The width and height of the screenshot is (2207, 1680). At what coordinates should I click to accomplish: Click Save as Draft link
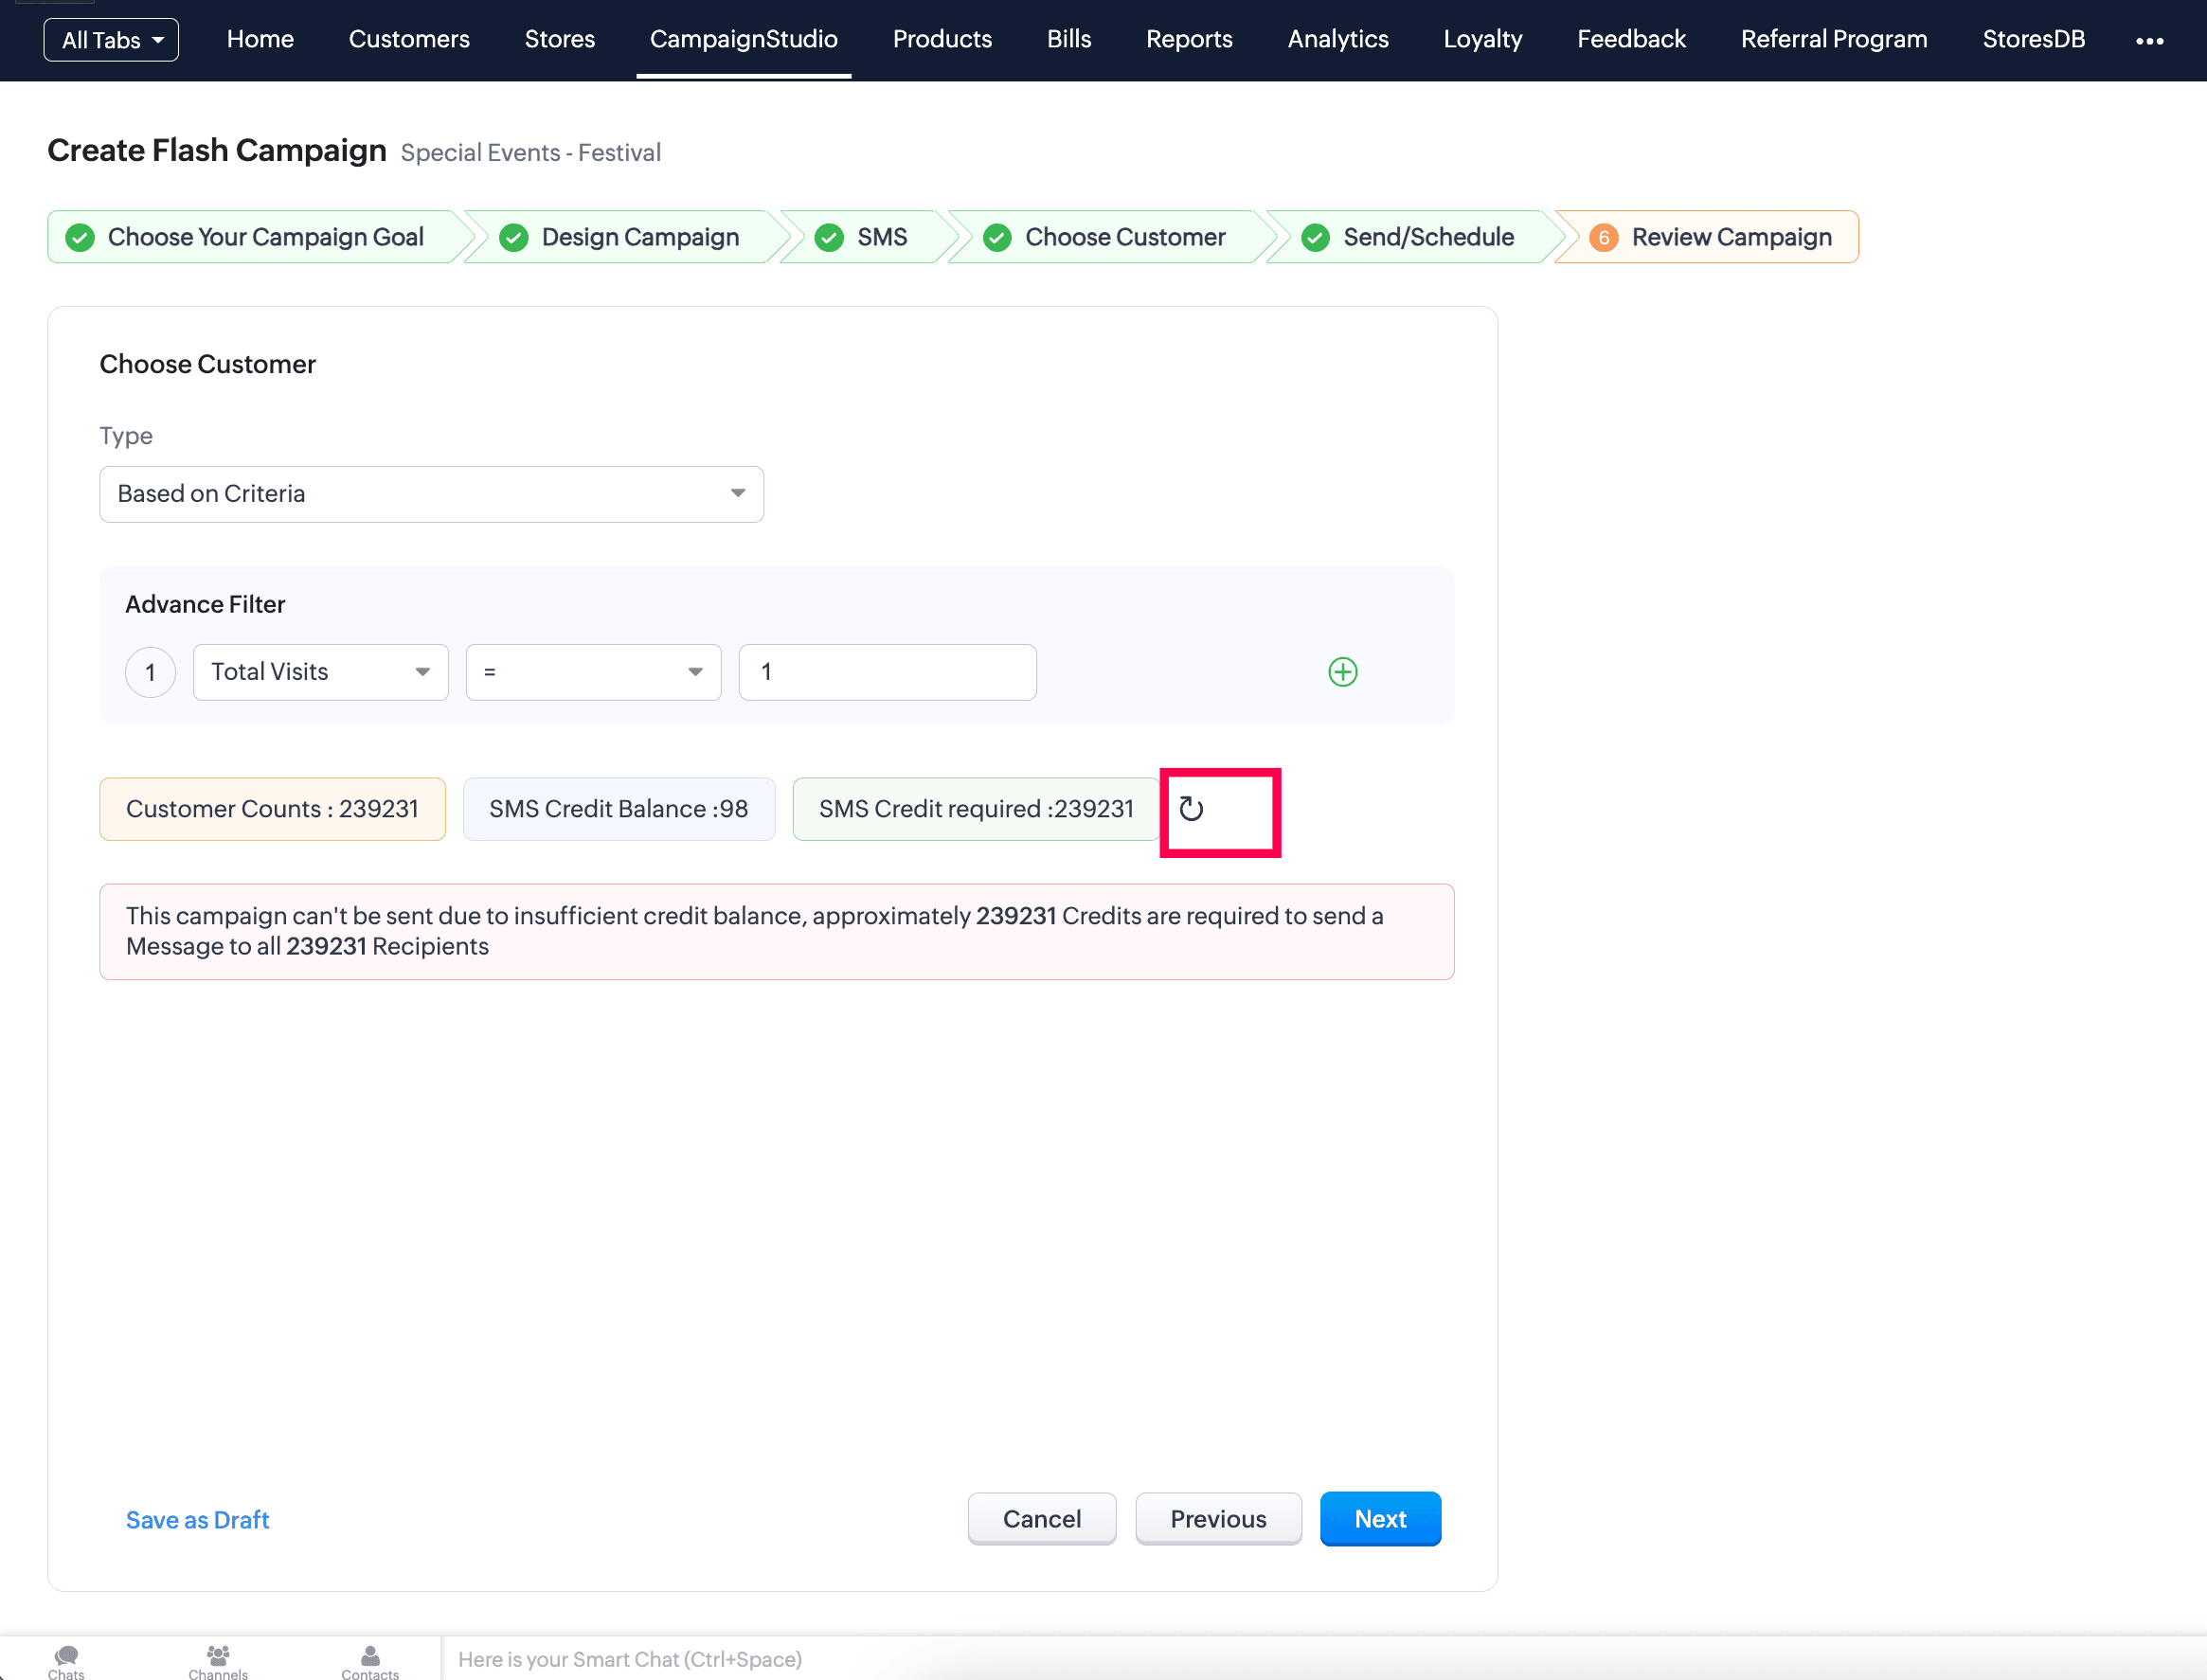[197, 1520]
